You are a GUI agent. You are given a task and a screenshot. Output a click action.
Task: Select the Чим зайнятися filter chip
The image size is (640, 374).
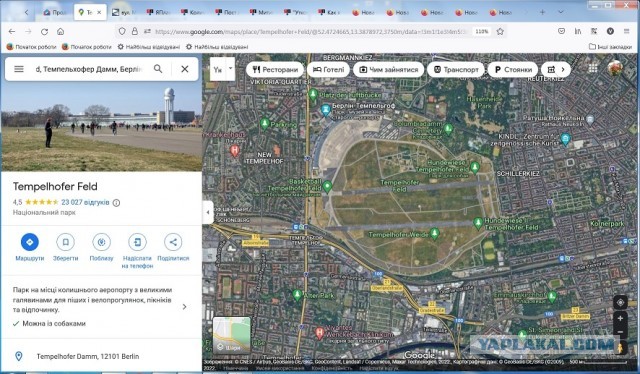click(389, 69)
